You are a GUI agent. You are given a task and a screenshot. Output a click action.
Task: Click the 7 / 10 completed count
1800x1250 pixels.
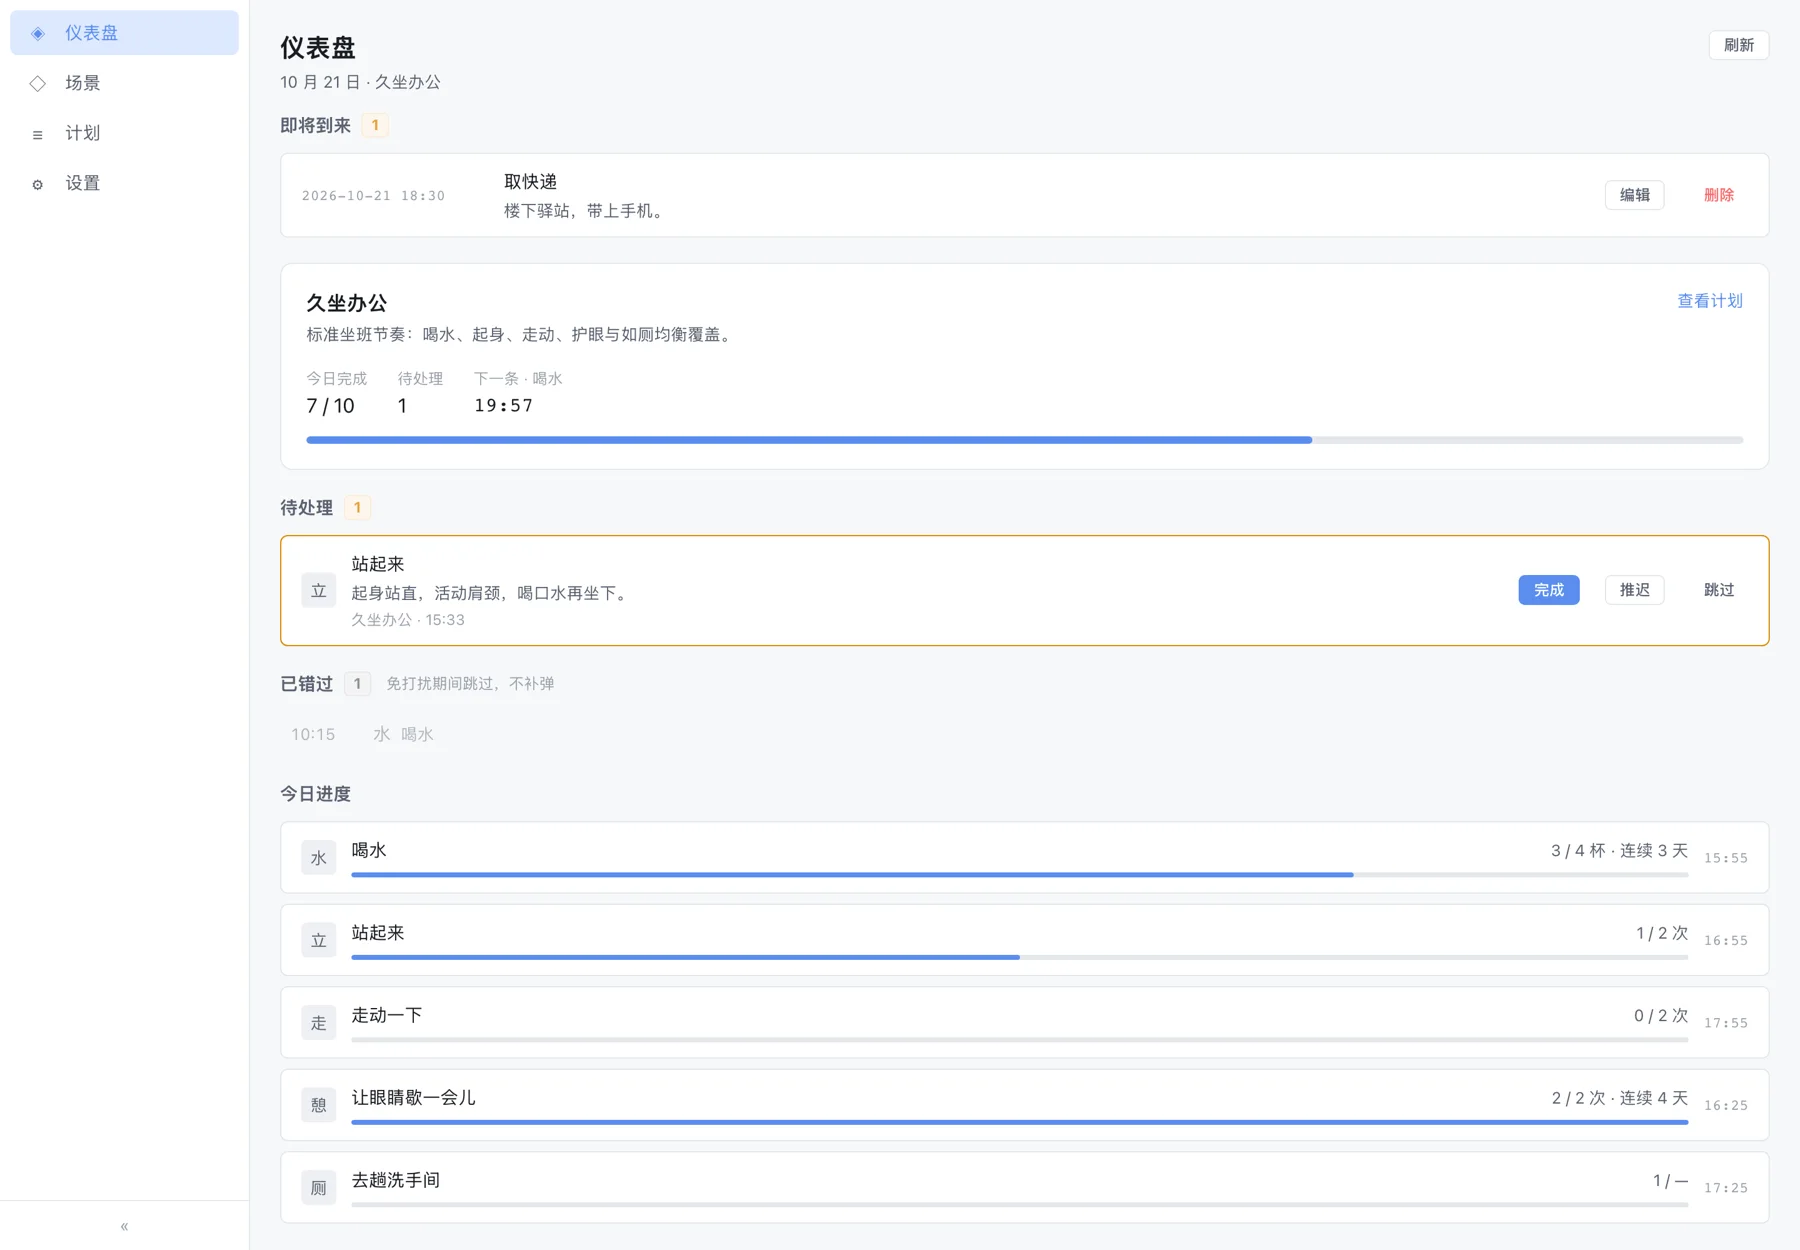click(330, 406)
